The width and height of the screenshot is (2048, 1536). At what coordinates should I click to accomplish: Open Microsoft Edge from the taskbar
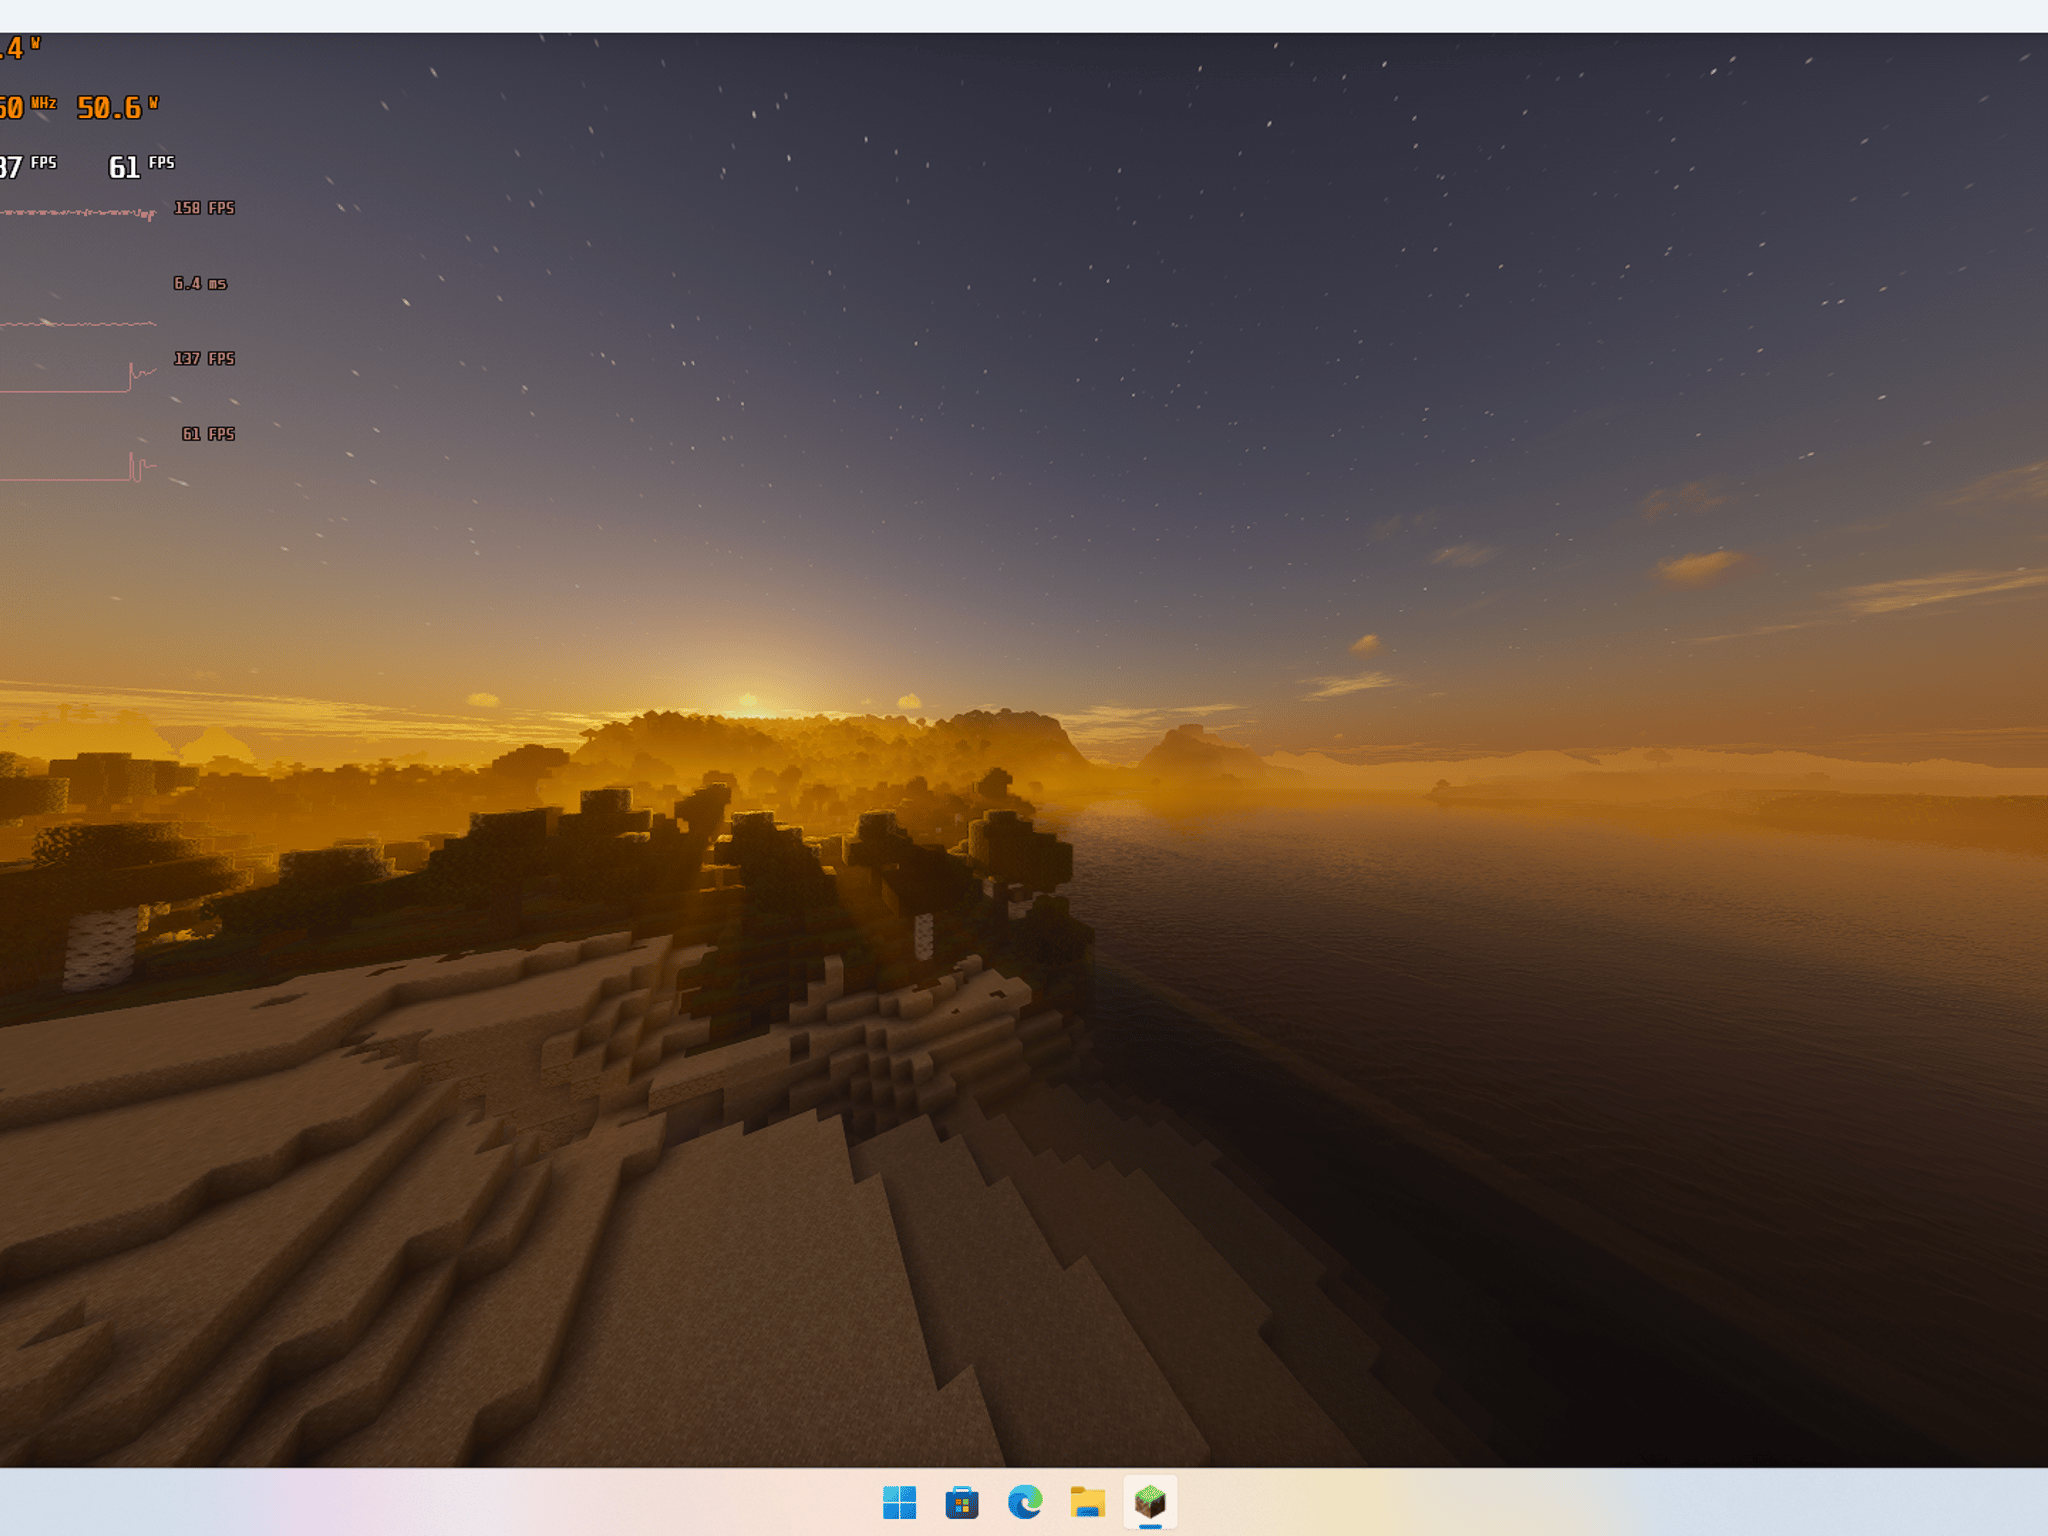coord(1025,1502)
